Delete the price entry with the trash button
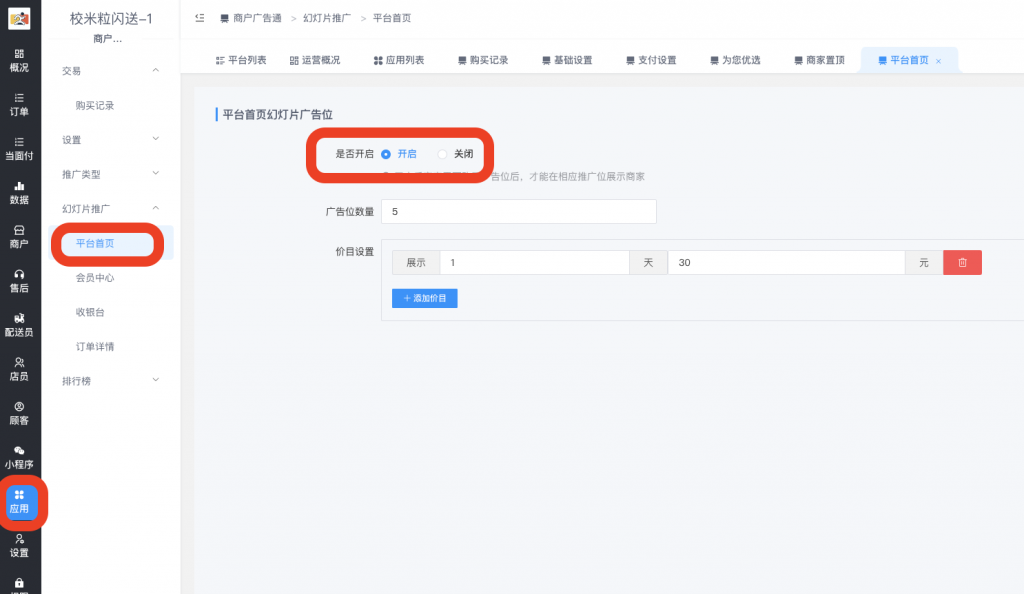The image size is (1024, 594). (961, 262)
